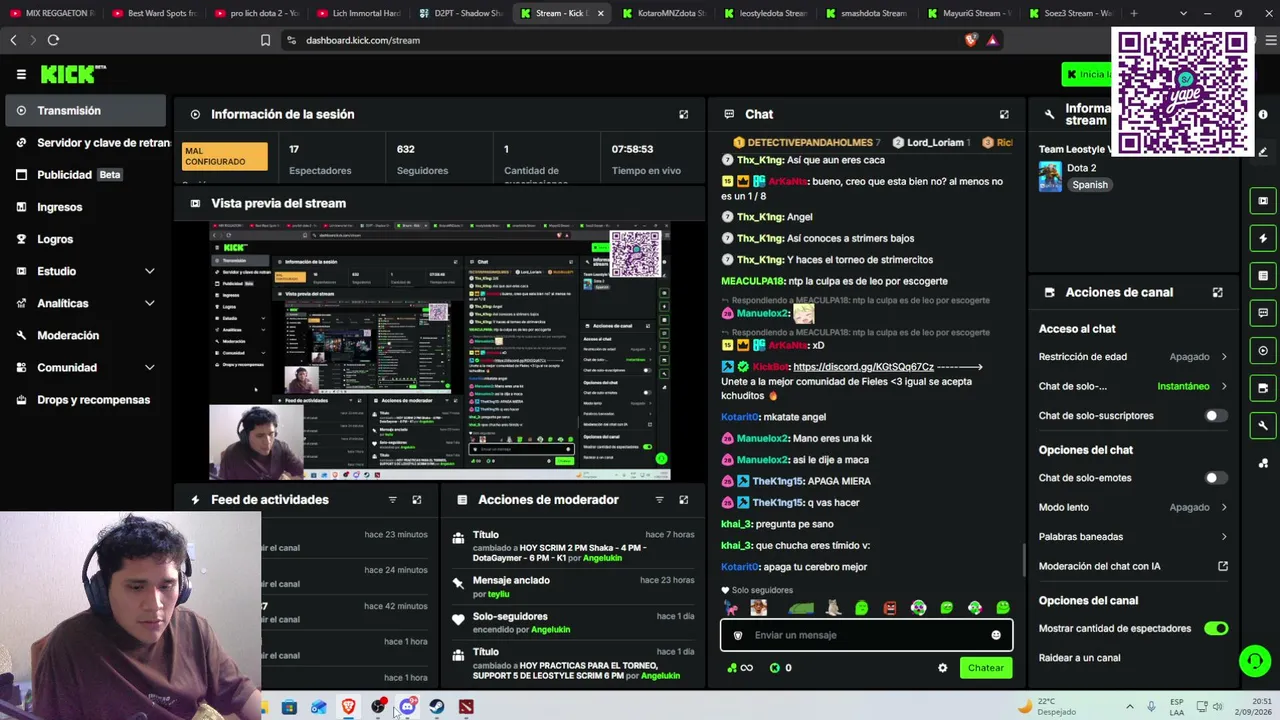Select the white cat emote
Screen dimensions: 1280x720
point(833,607)
